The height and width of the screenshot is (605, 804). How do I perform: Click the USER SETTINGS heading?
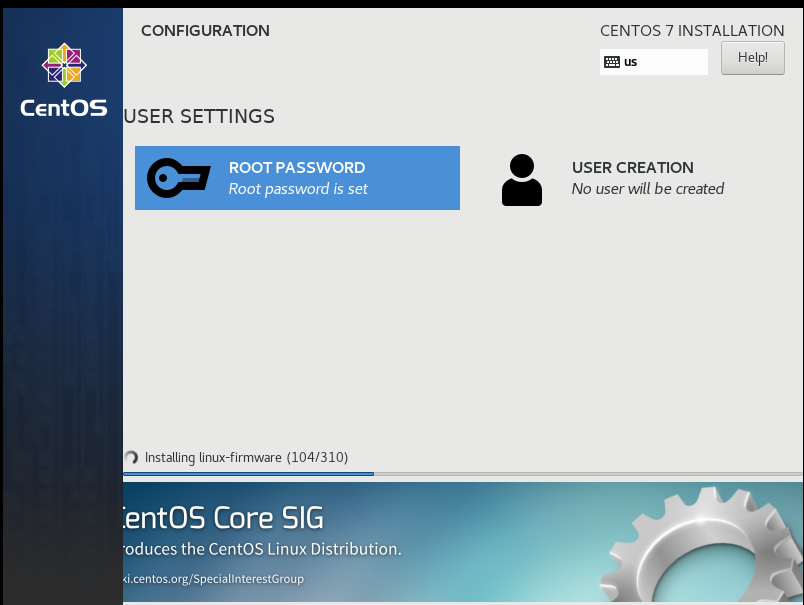pos(199,116)
